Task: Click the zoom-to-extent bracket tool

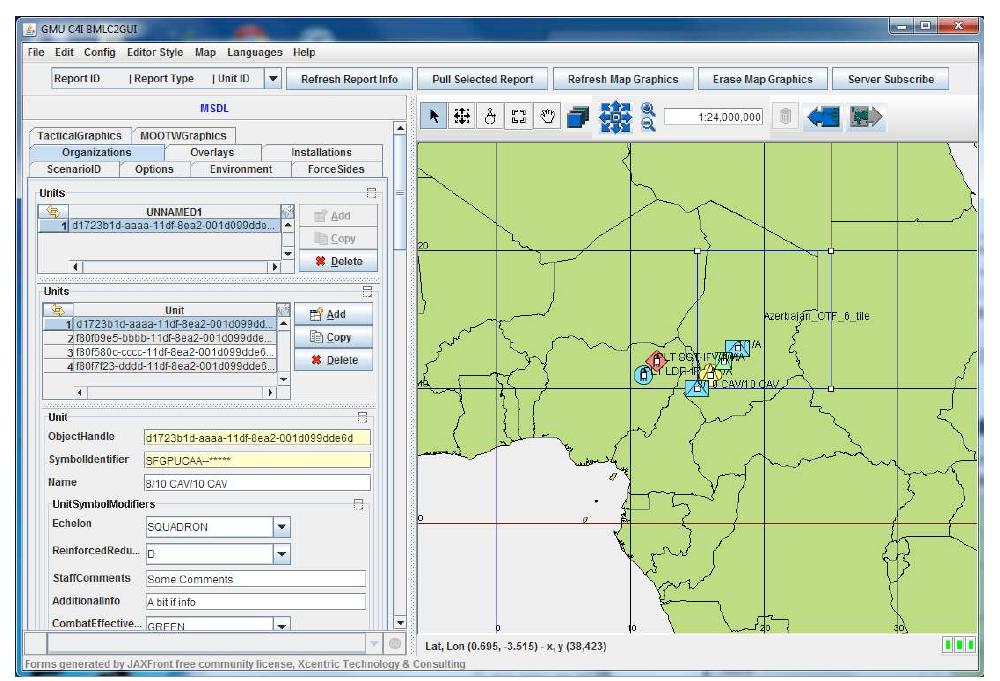Action: 518,116
